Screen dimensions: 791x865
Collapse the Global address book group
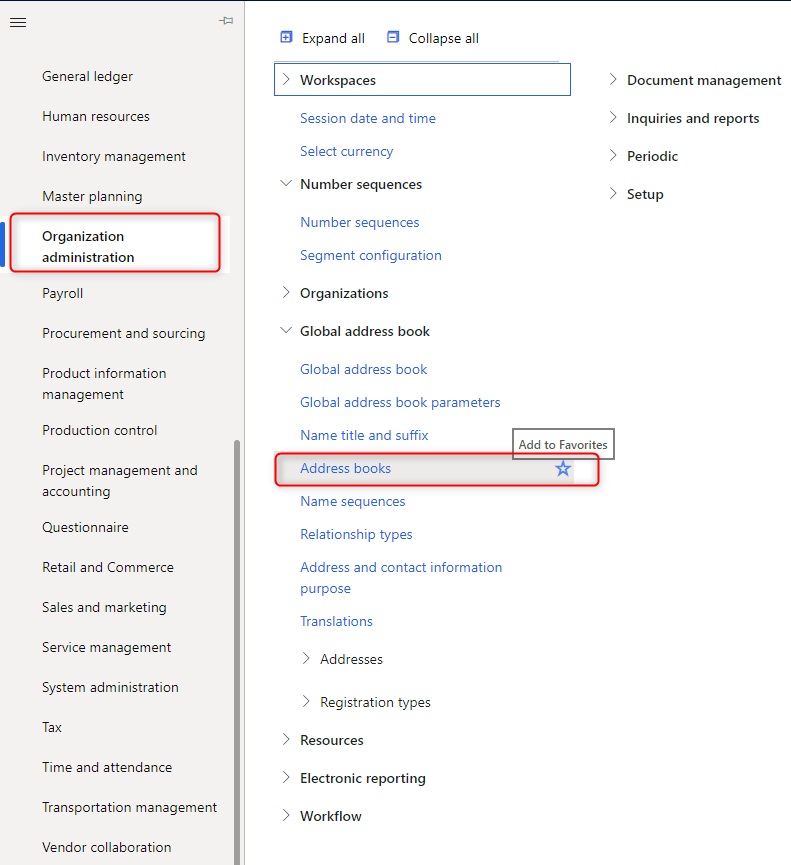pos(286,331)
